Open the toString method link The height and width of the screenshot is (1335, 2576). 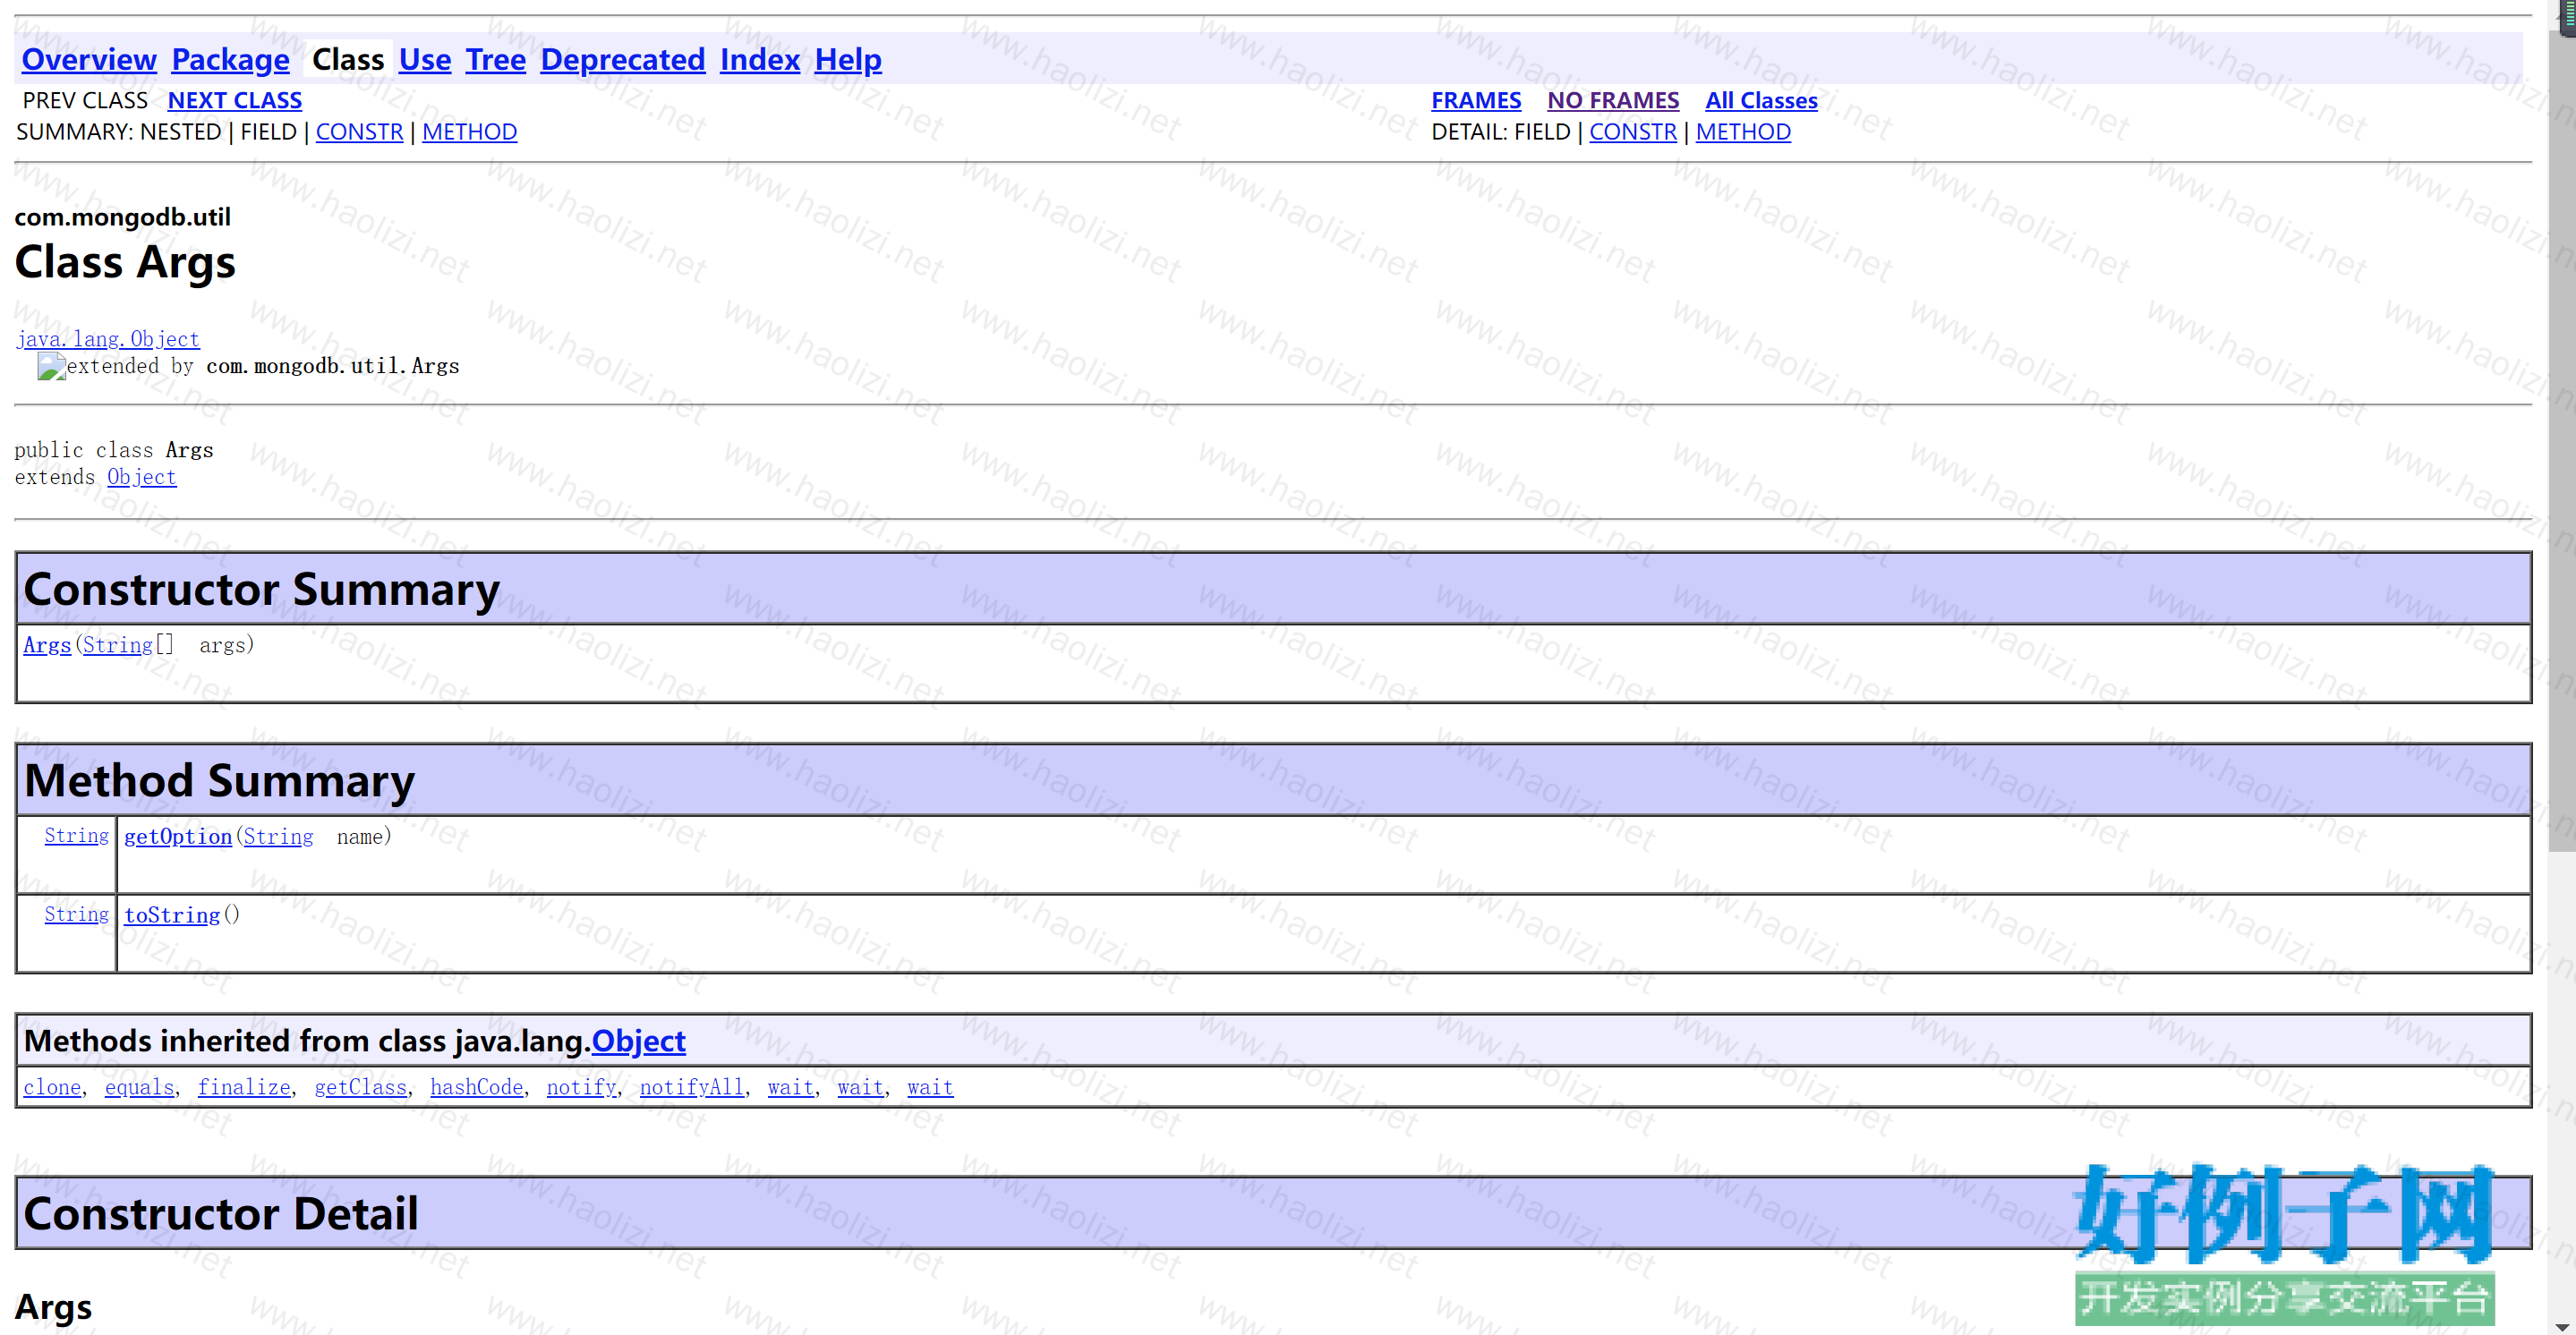click(x=171, y=915)
